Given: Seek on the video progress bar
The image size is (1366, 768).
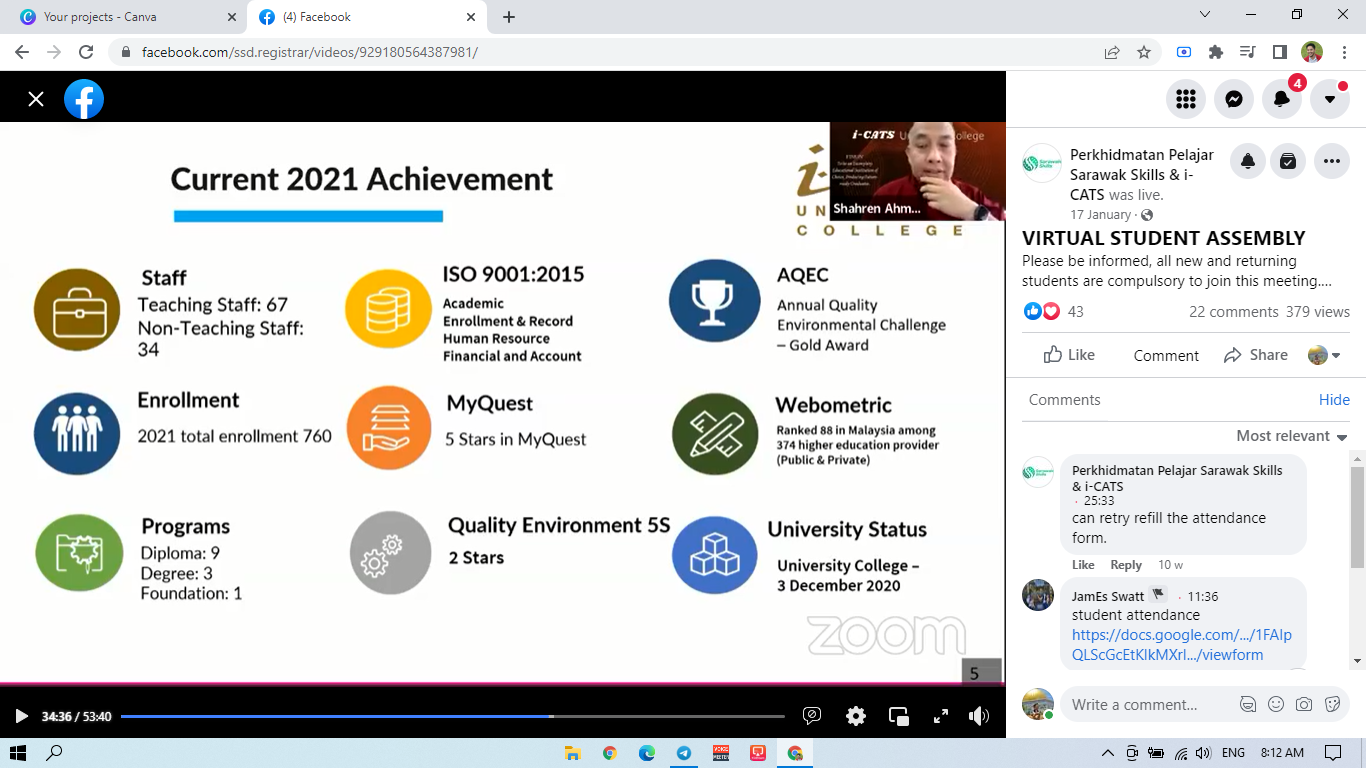Looking at the screenshot, I should (x=452, y=716).
